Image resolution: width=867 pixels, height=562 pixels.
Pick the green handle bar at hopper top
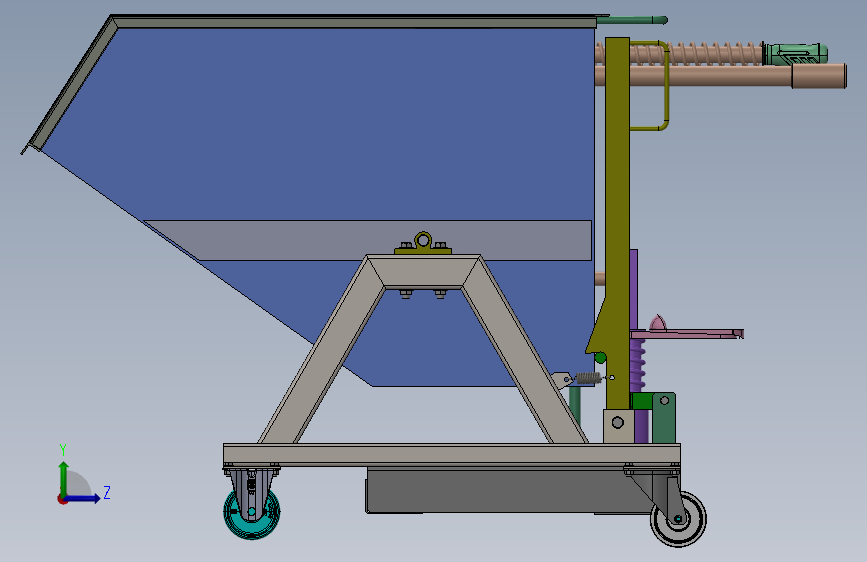[632, 20]
